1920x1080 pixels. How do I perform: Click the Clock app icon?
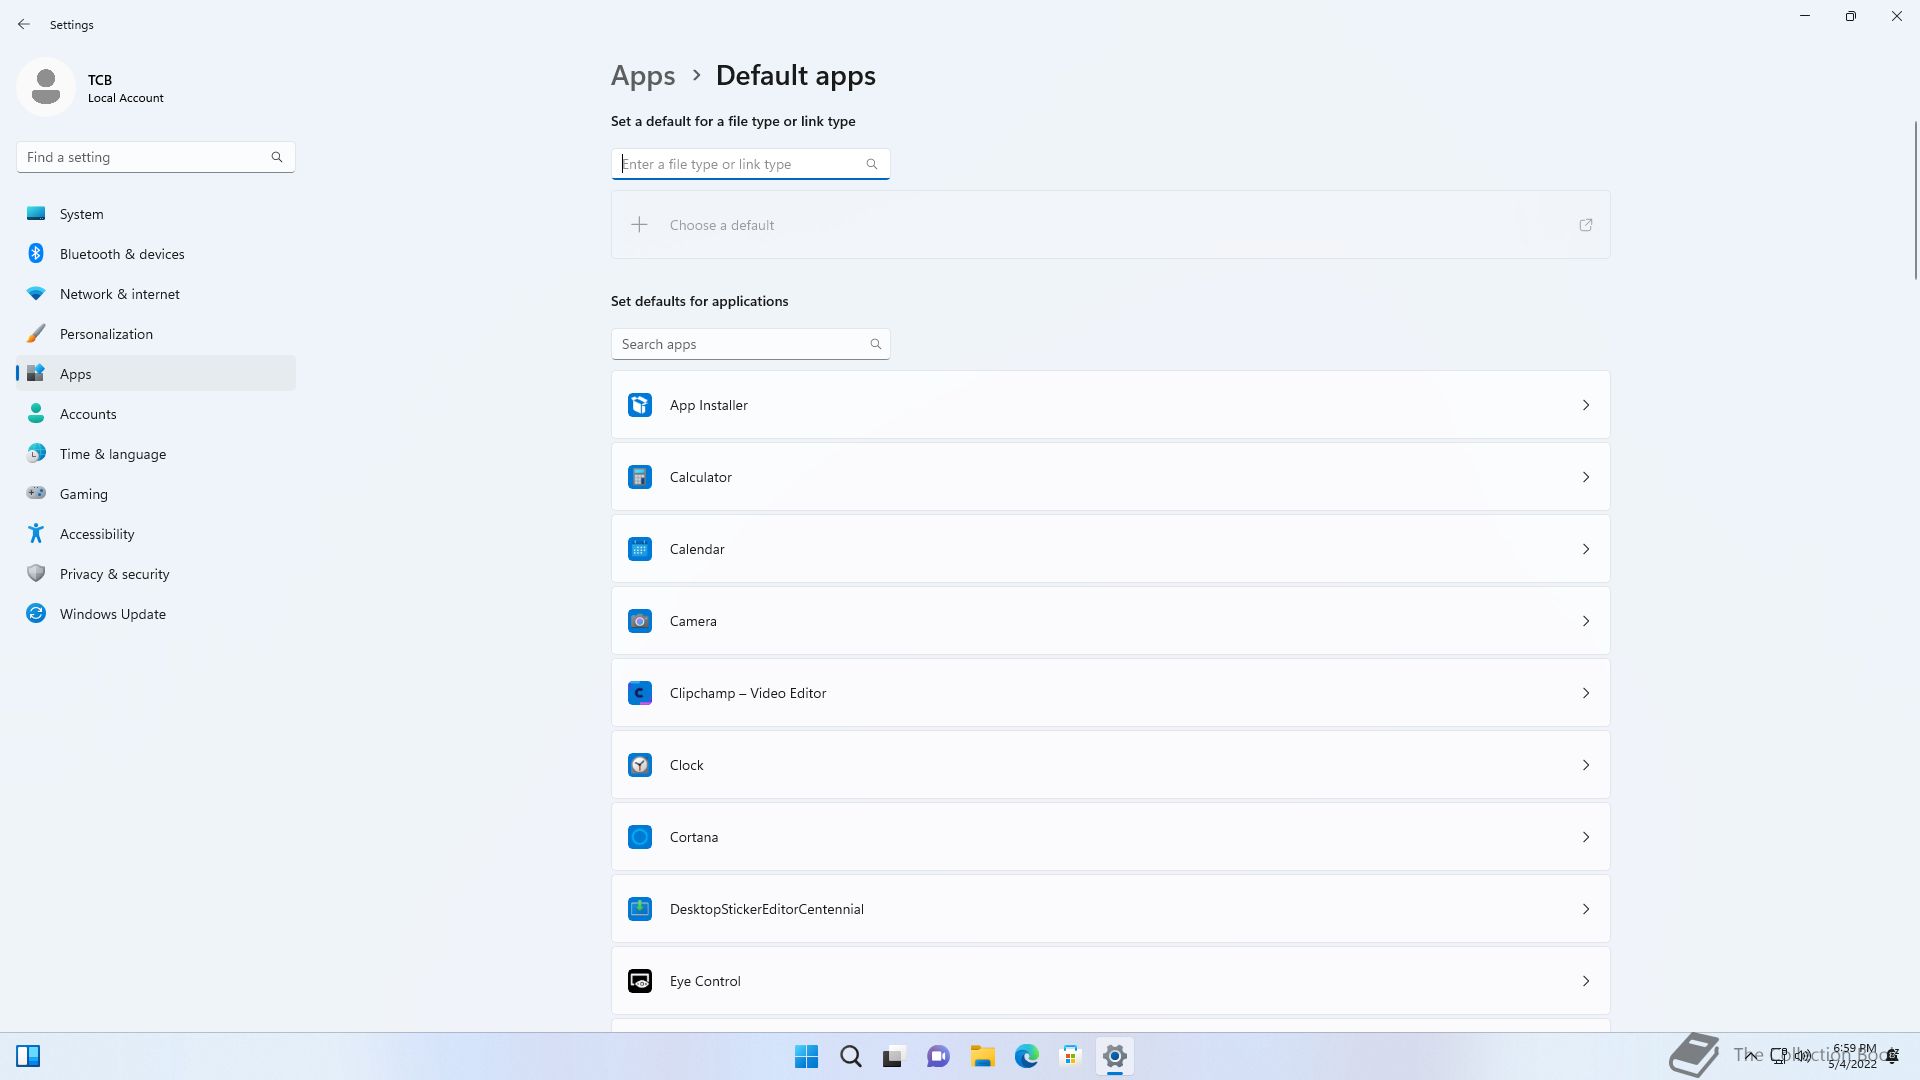coord(640,765)
